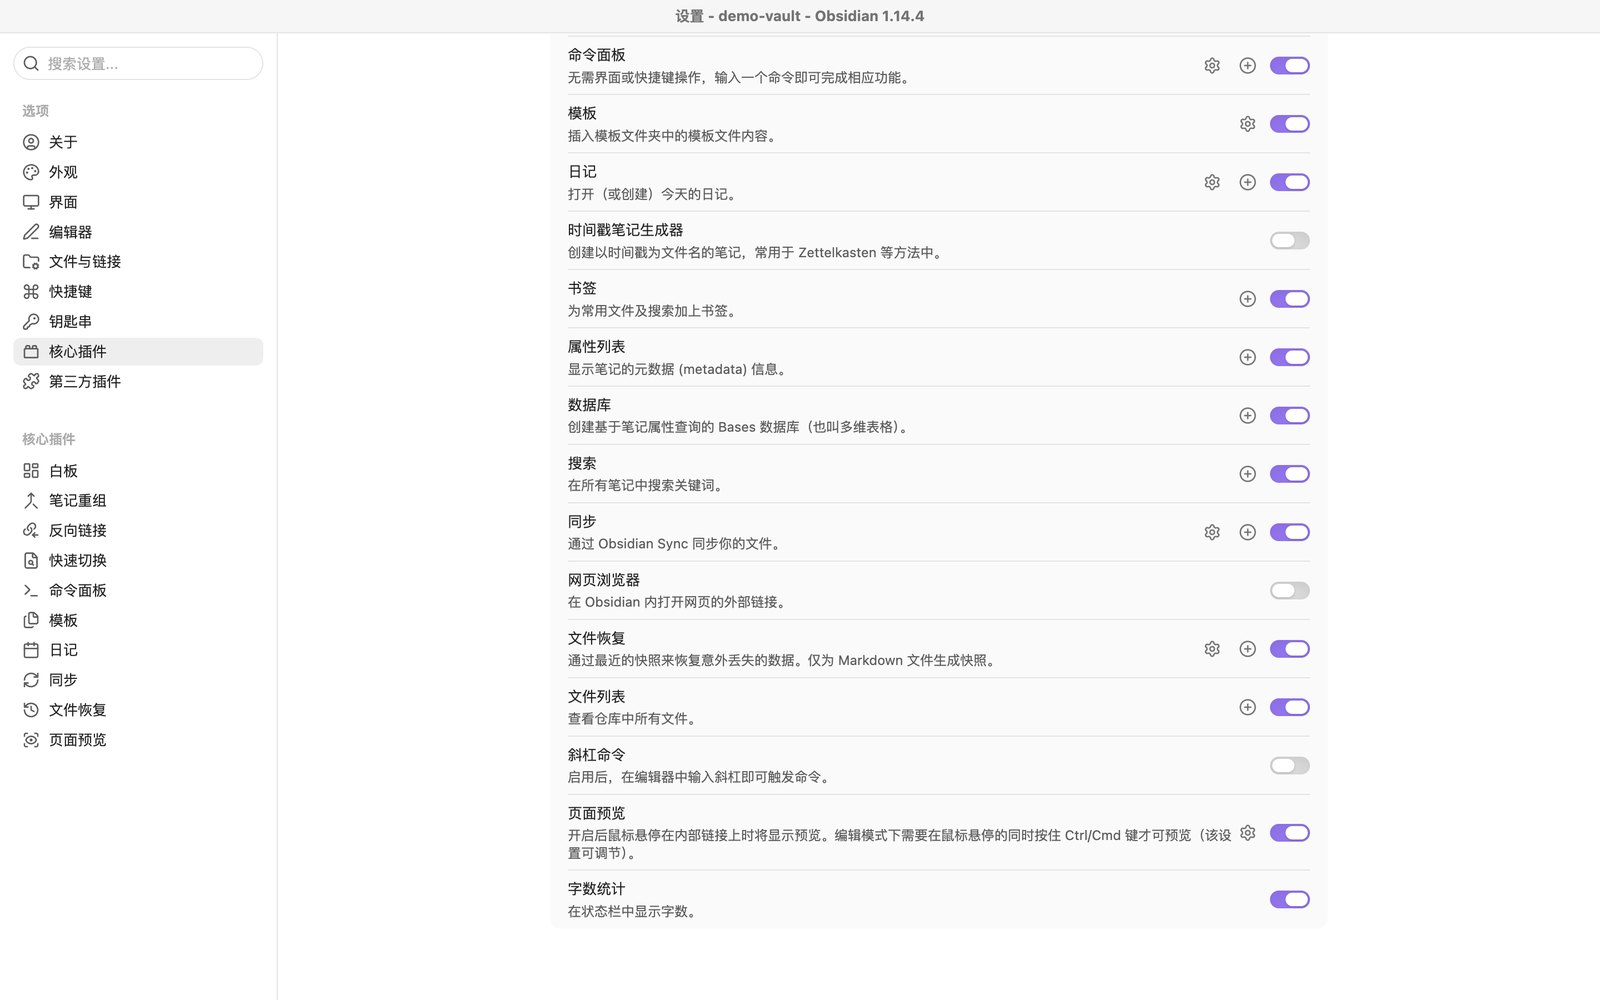This screenshot has height=1000, width=1600.
Task: Click the hotkey plus icon for 数据库
Action: pos(1247,415)
